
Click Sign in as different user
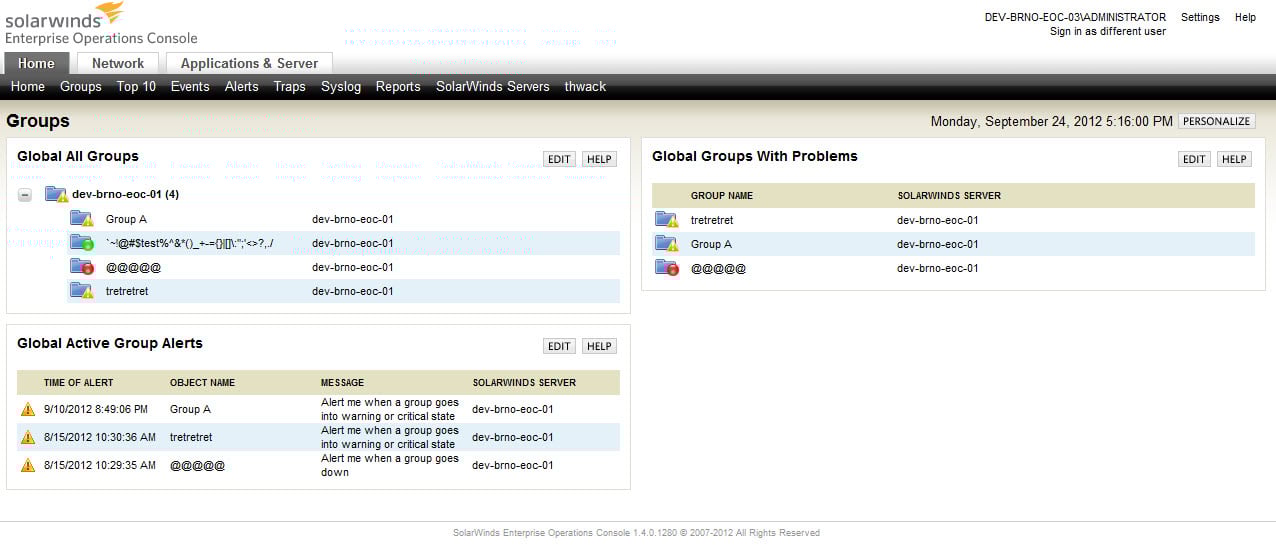1108,31
